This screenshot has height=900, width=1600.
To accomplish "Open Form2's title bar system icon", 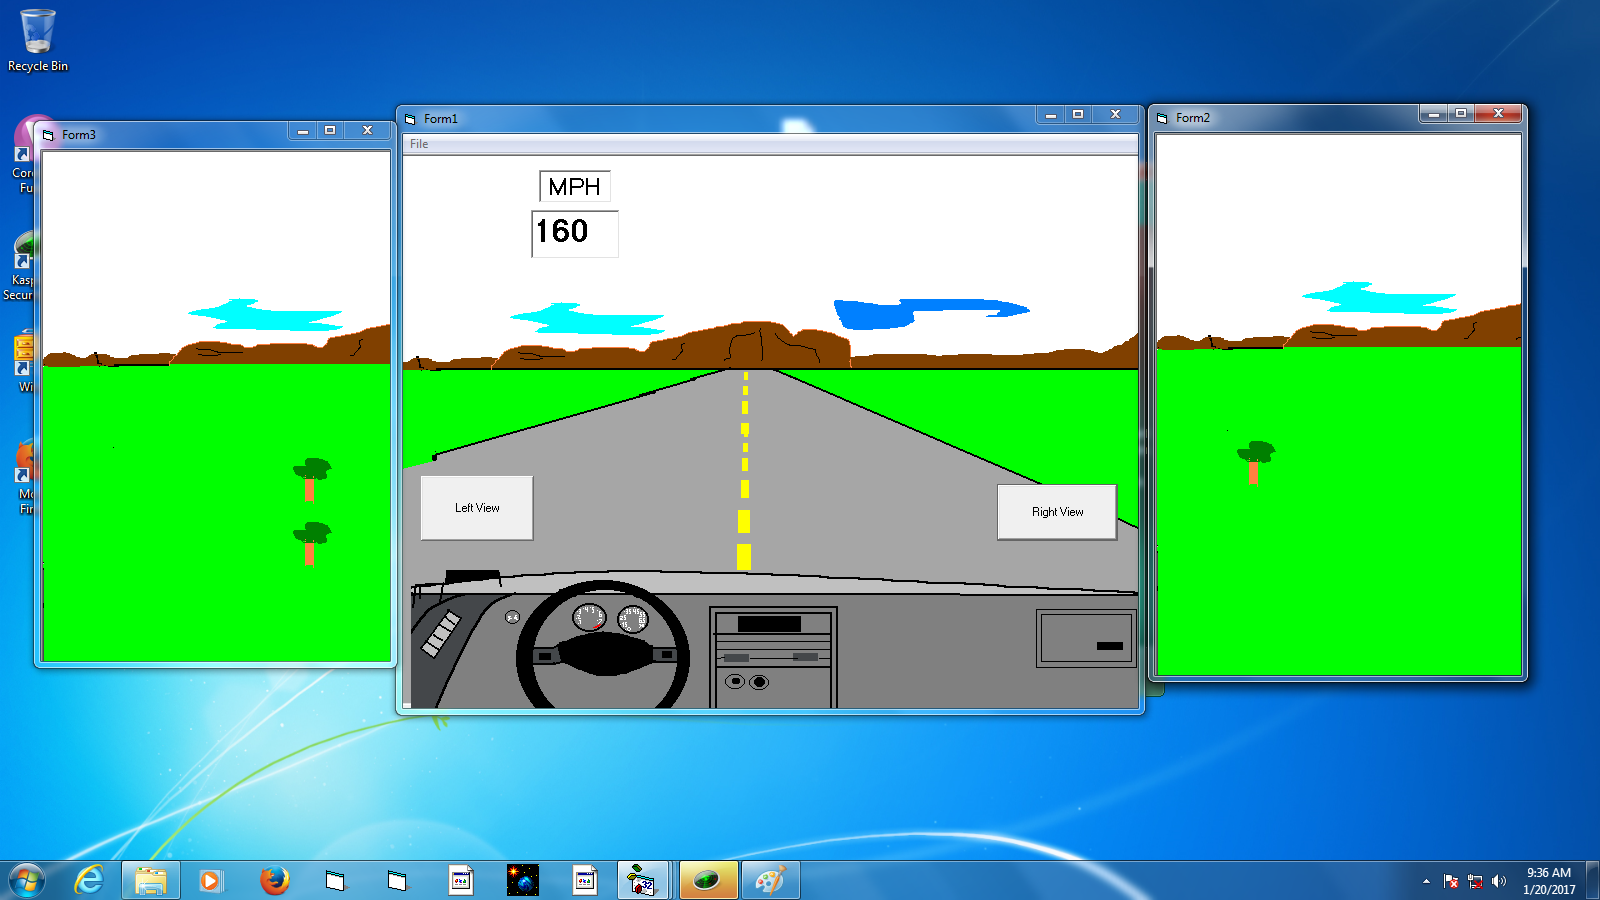I will tap(1162, 118).
